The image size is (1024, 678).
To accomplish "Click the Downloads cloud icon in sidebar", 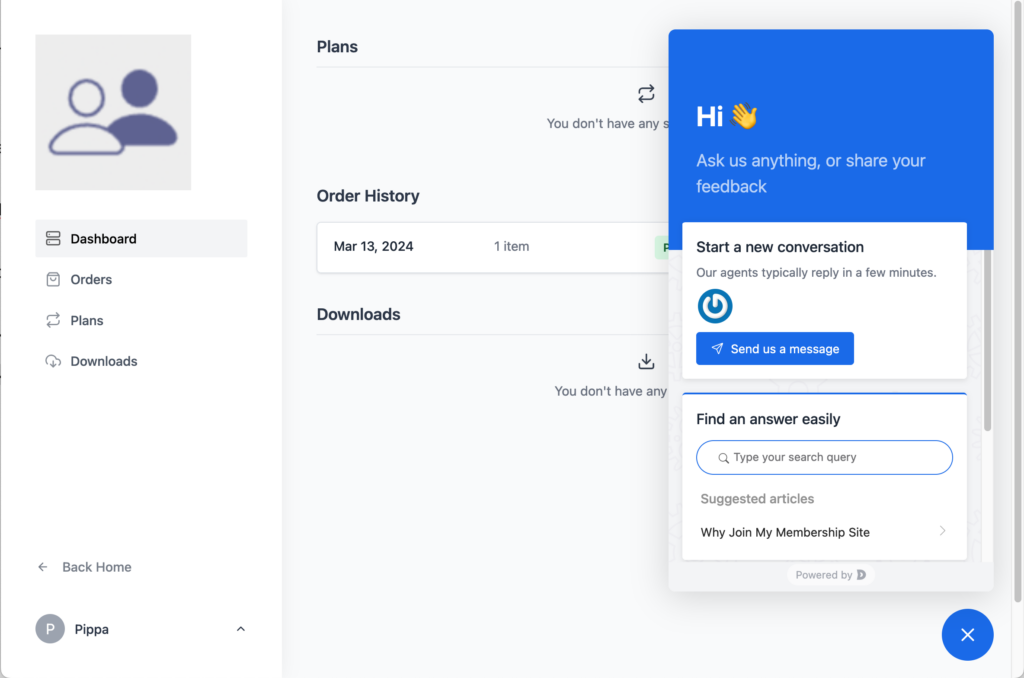I will [53, 361].
